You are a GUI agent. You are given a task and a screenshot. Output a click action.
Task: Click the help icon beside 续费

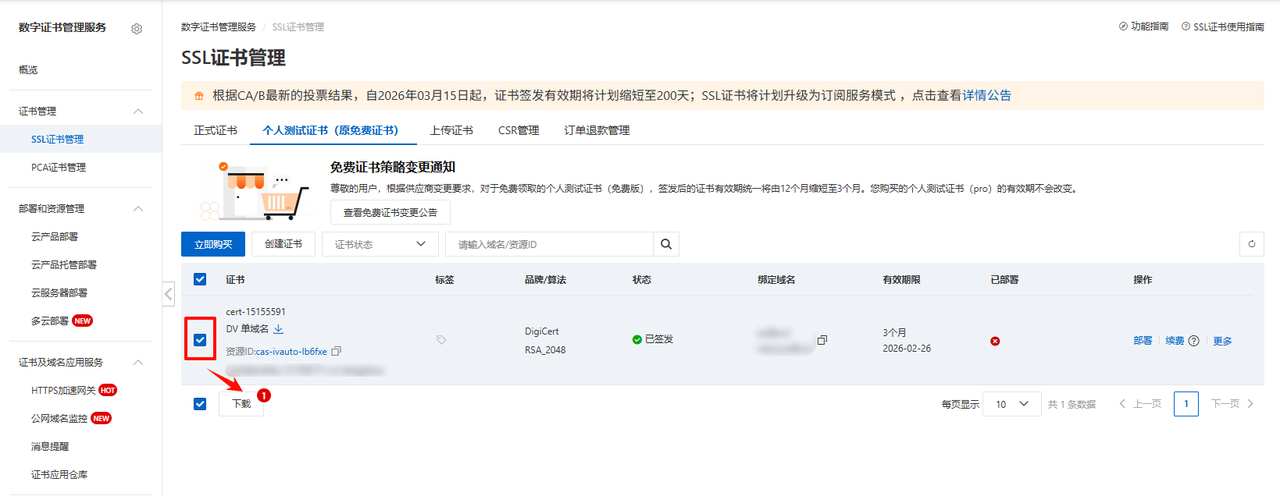(x=1193, y=341)
